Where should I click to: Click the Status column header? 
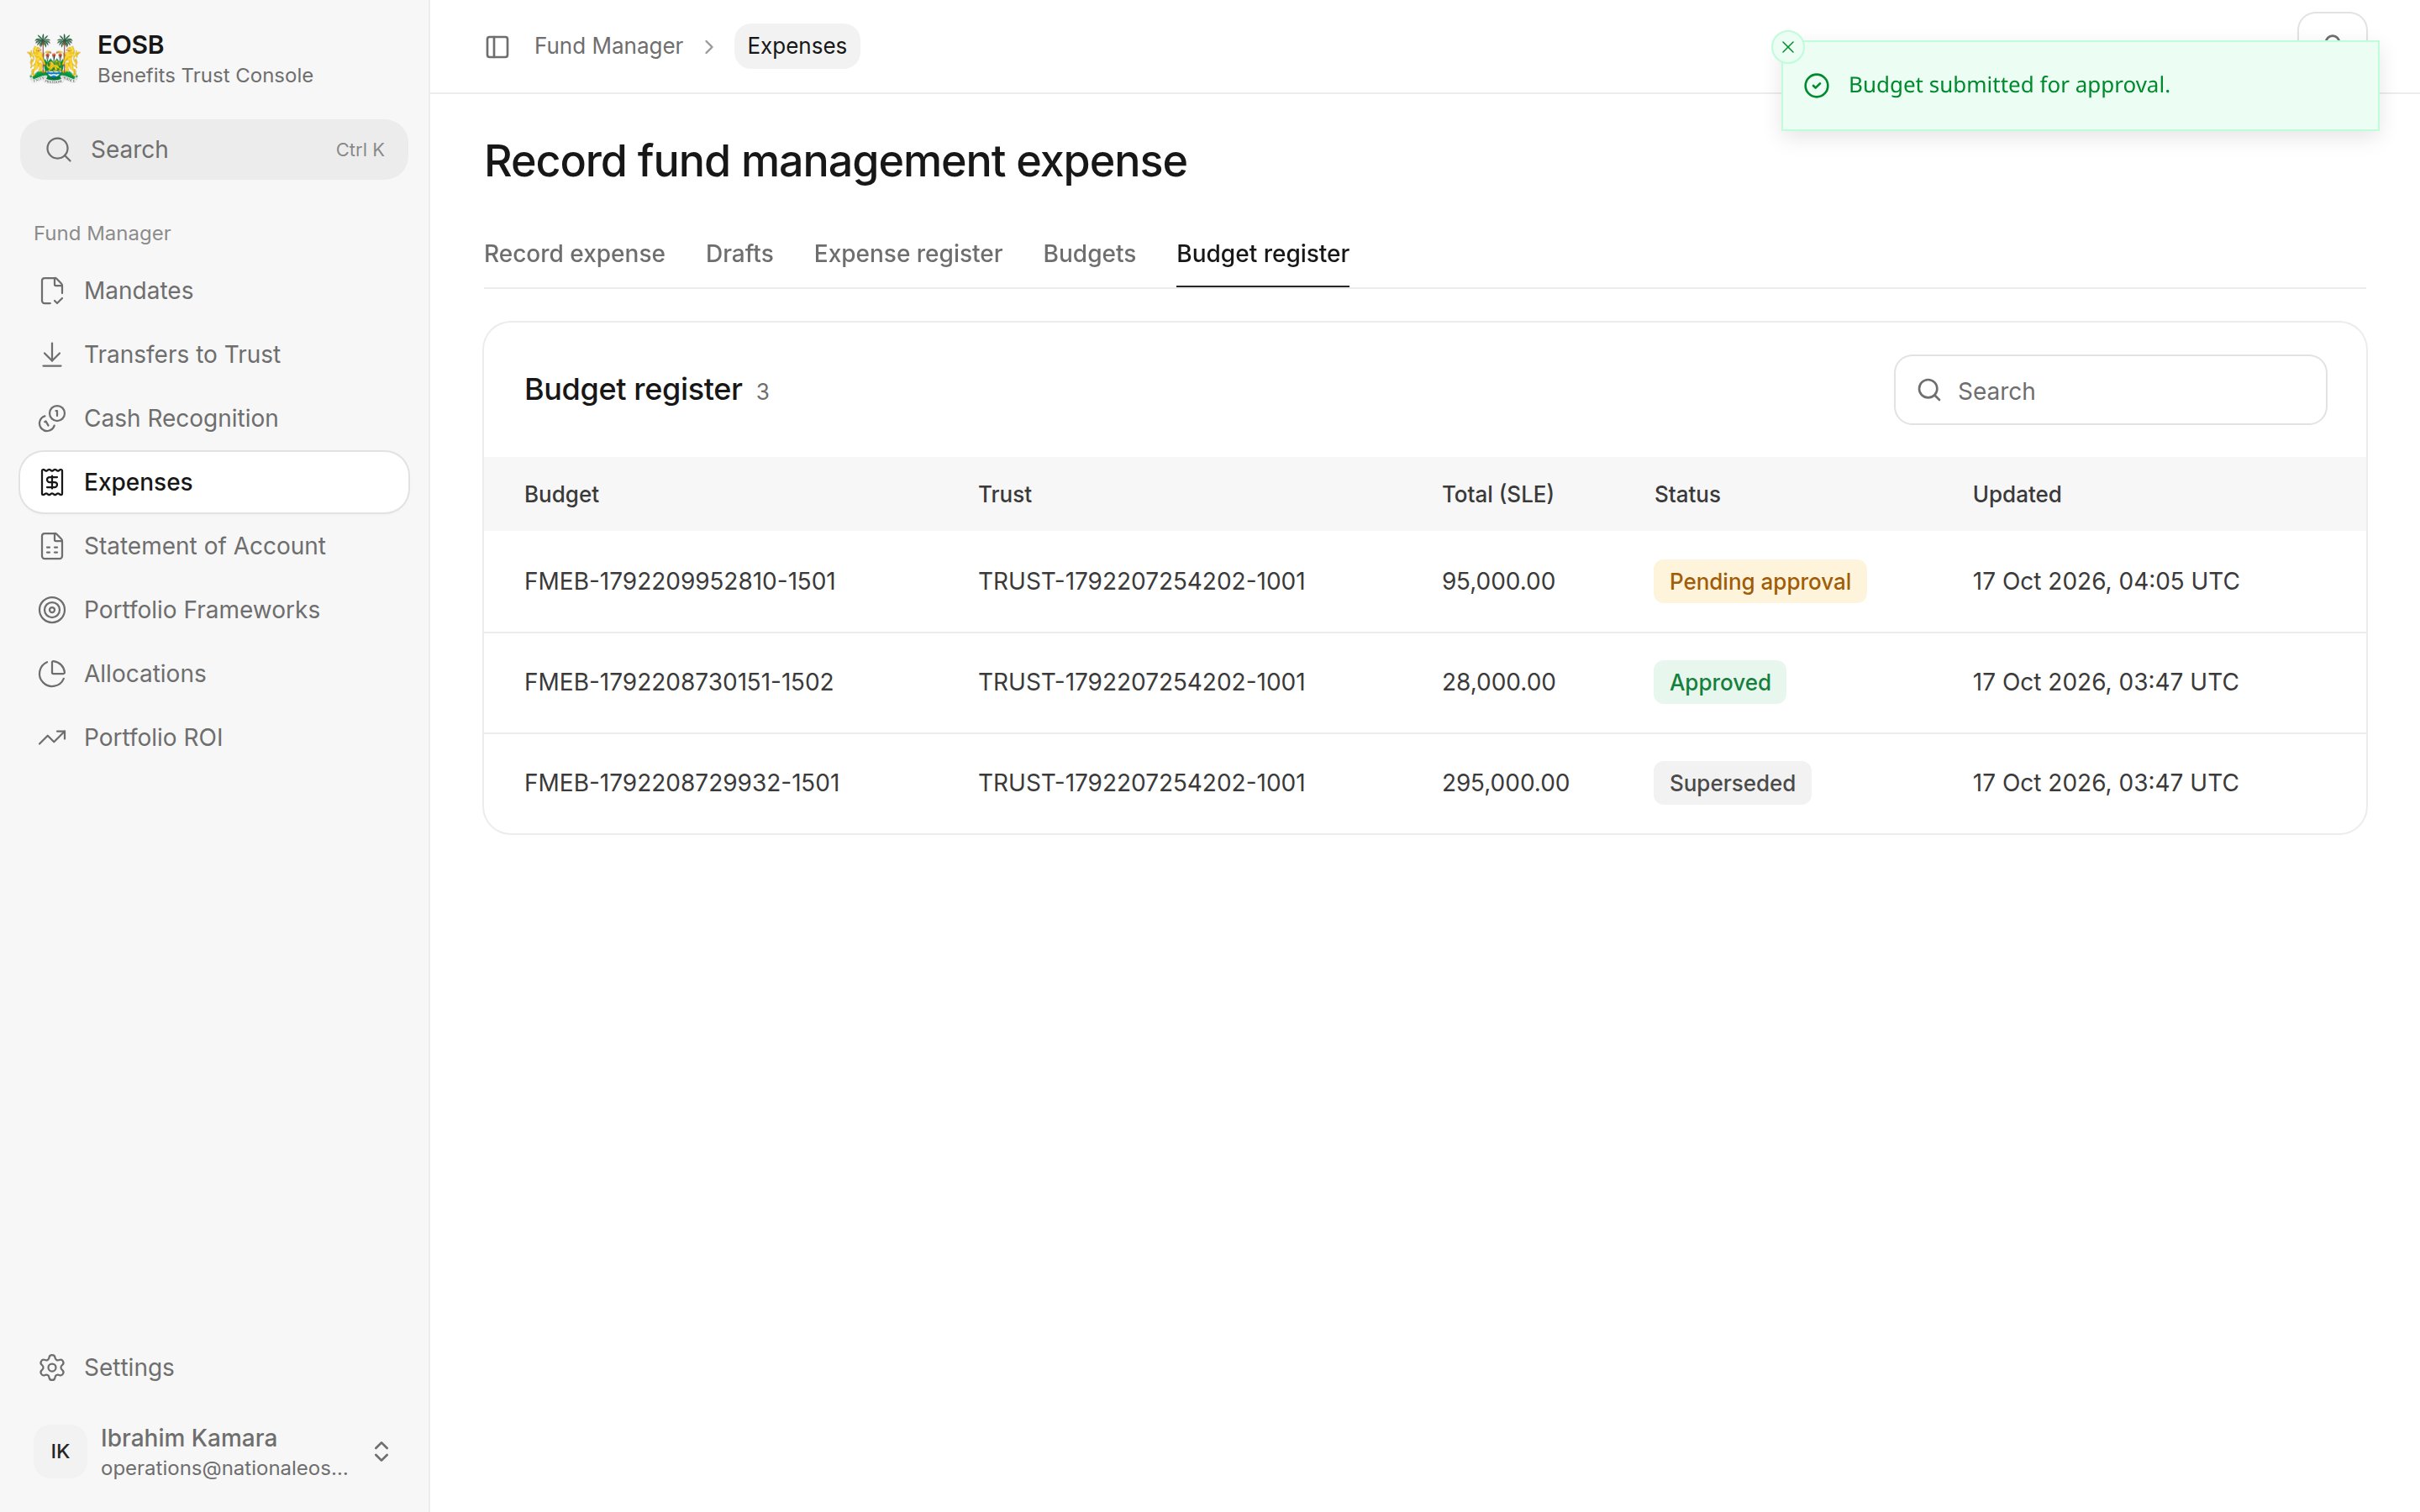pos(1687,495)
